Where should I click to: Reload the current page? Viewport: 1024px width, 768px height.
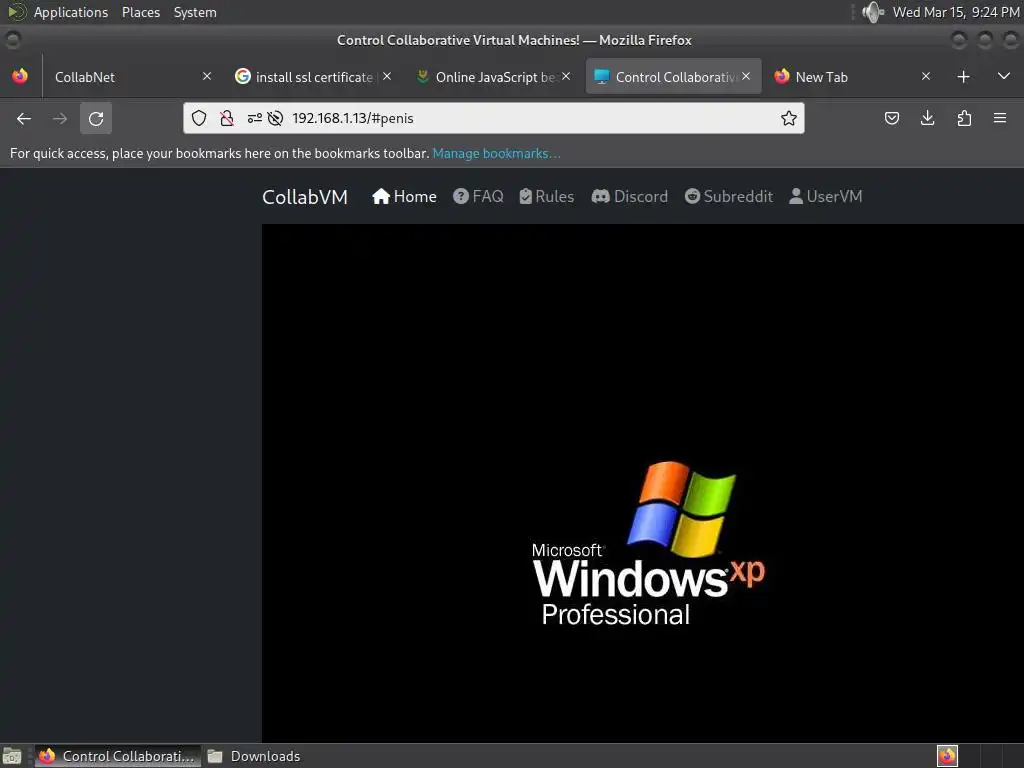[96, 118]
